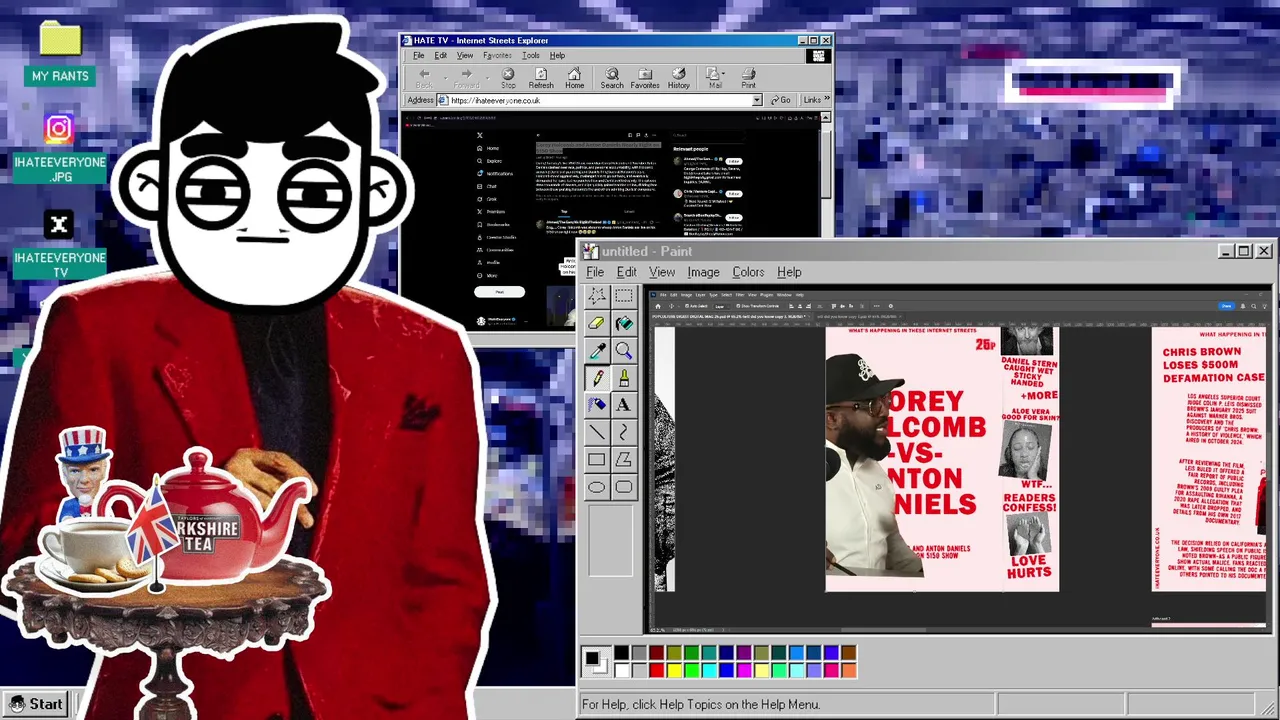Open the View menu in Paint

point(662,272)
